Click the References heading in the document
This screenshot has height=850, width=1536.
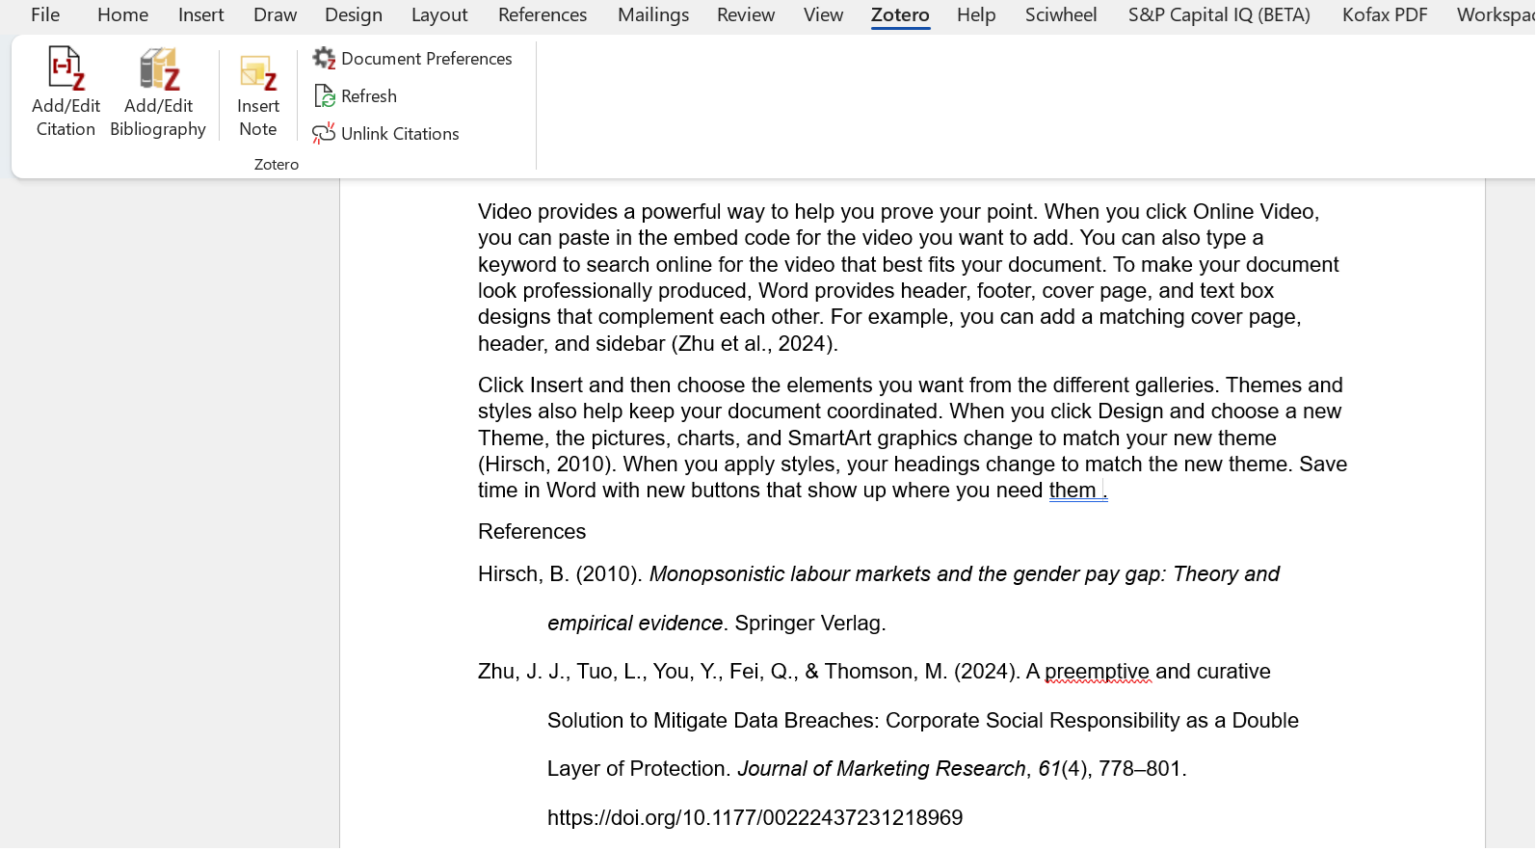tap(531, 531)
